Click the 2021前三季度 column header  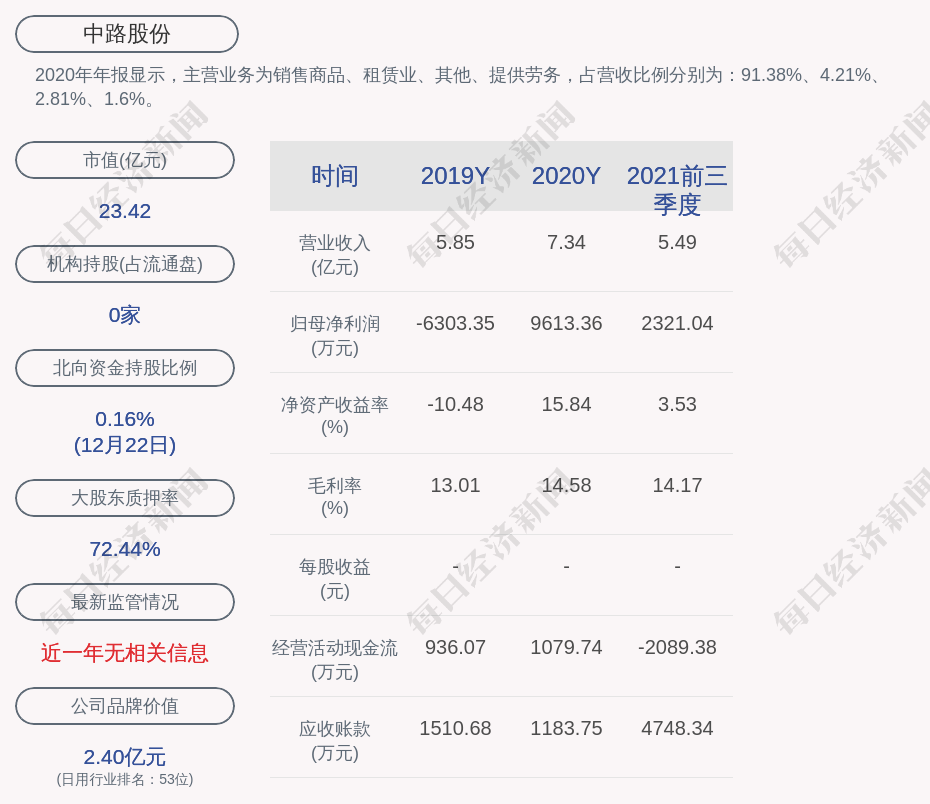point(677,189)
